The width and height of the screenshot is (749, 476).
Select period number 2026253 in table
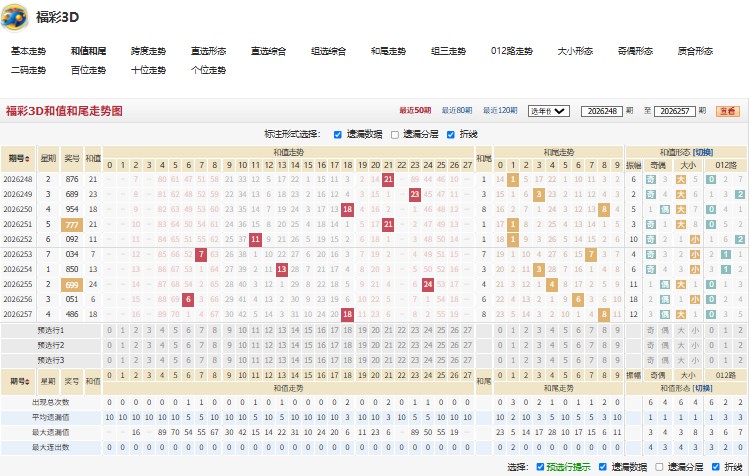coord(18,254)
